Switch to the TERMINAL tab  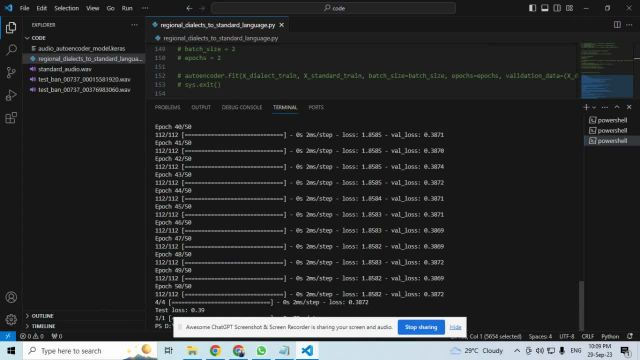(x=285, y=107)
